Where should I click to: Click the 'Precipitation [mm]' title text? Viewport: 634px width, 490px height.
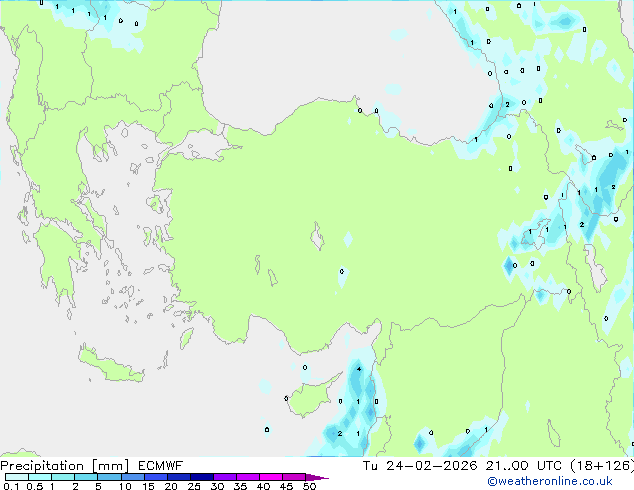(64, 466)
